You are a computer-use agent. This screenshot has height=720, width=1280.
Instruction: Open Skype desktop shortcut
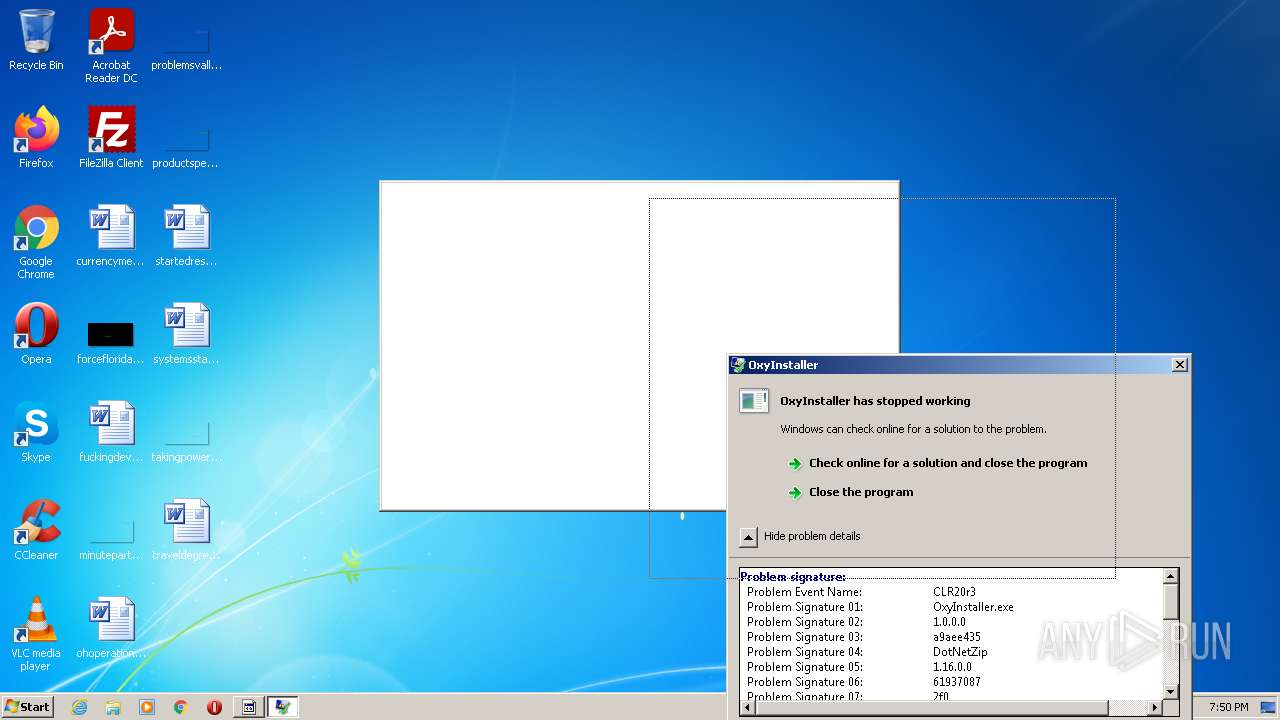point(36,432)
